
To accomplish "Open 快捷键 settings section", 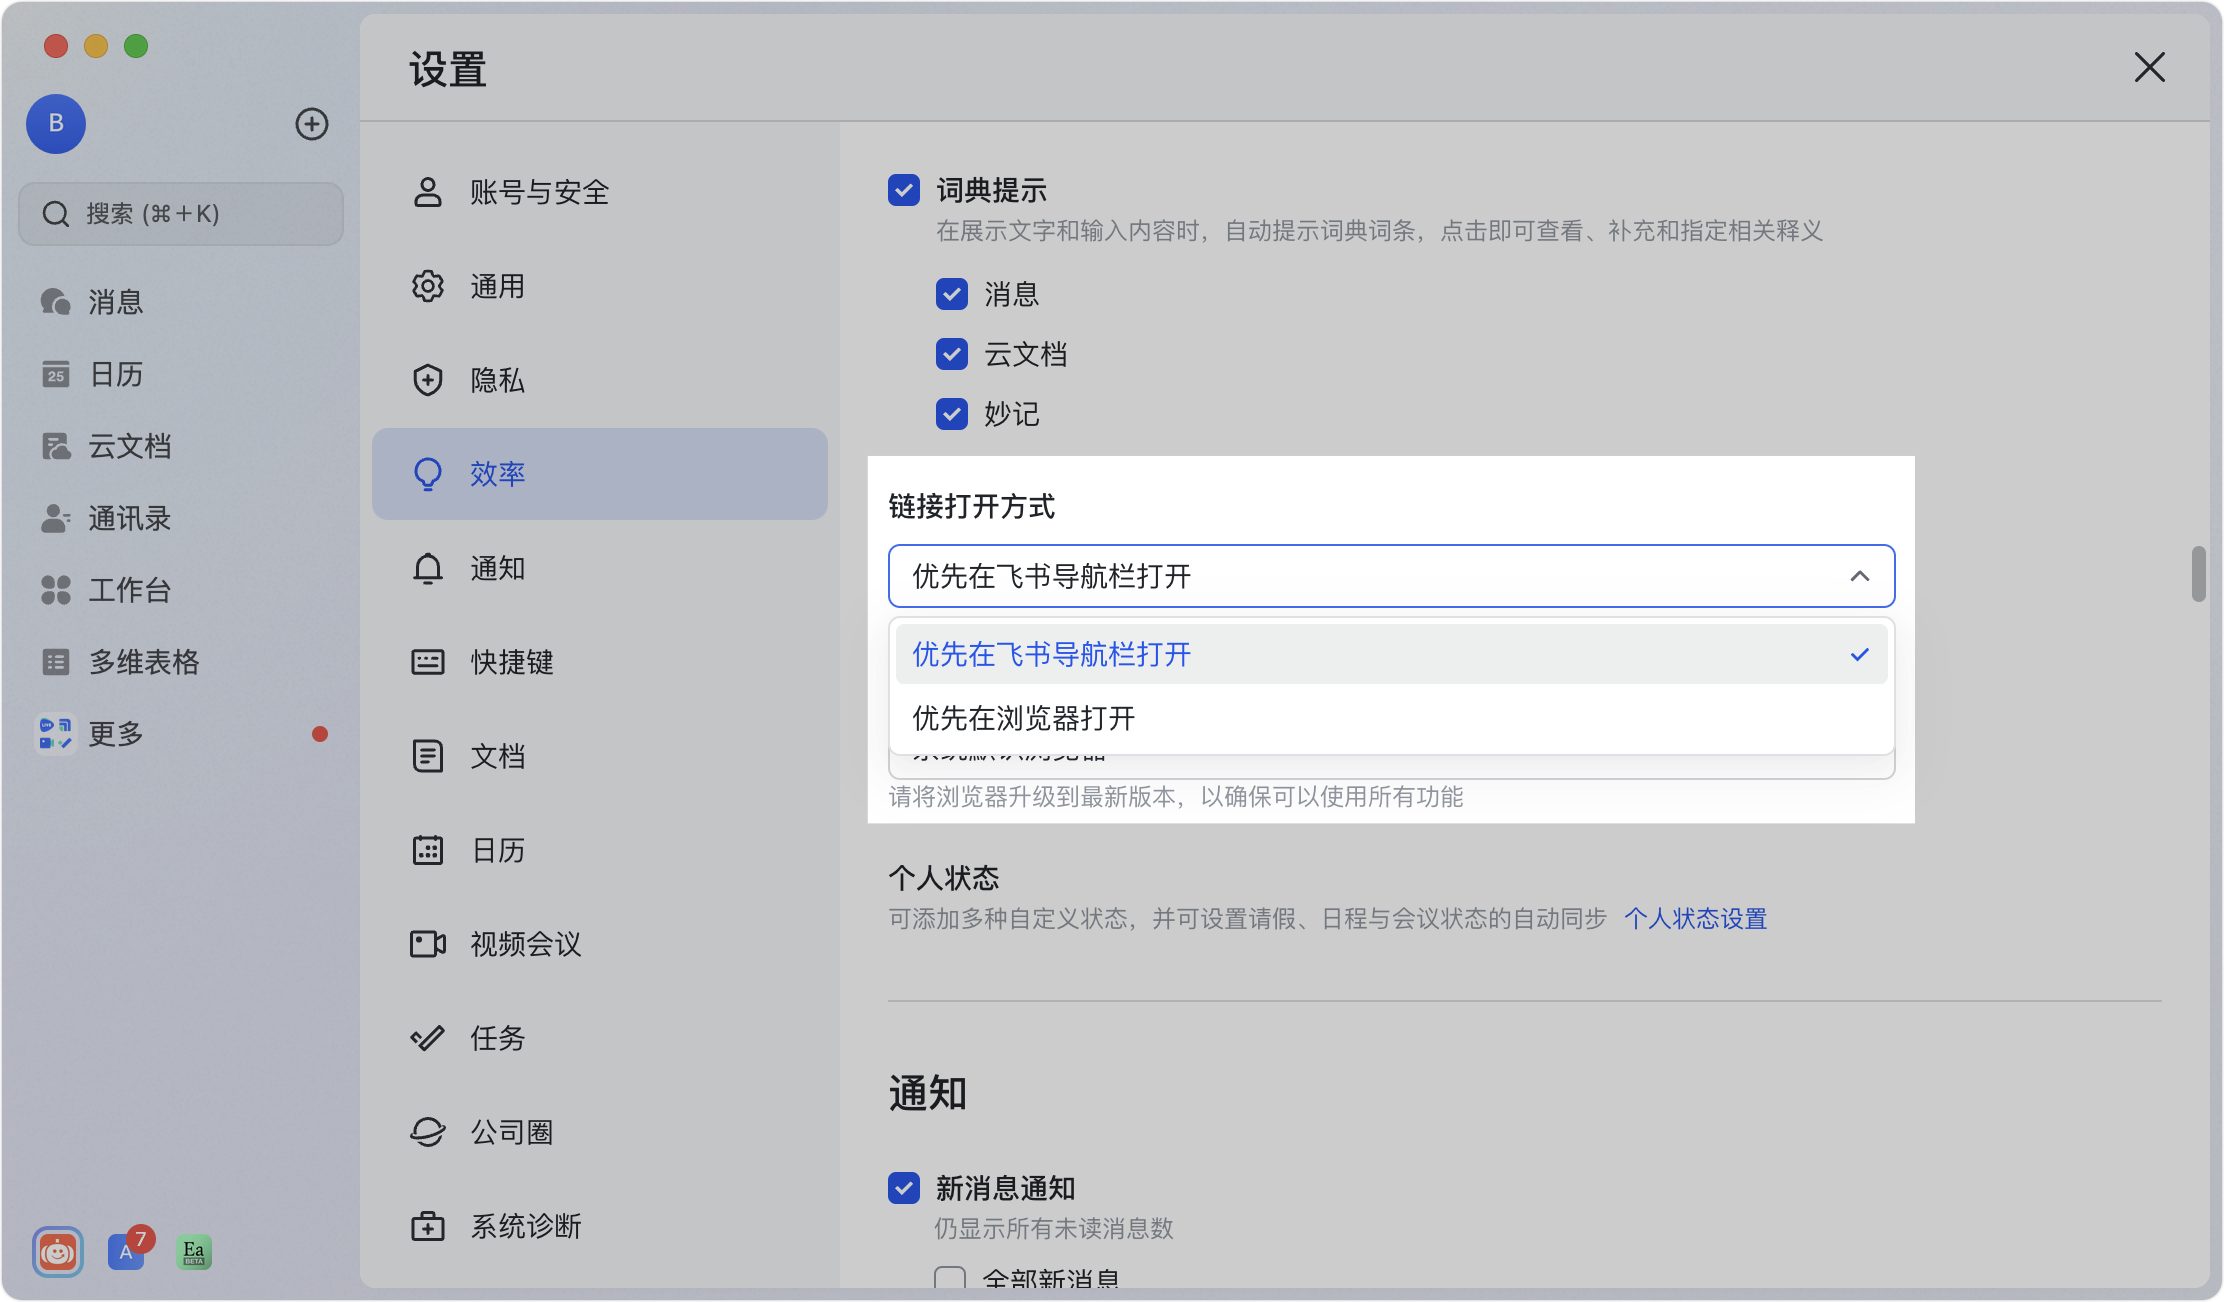I will click(x=600, y=662).
